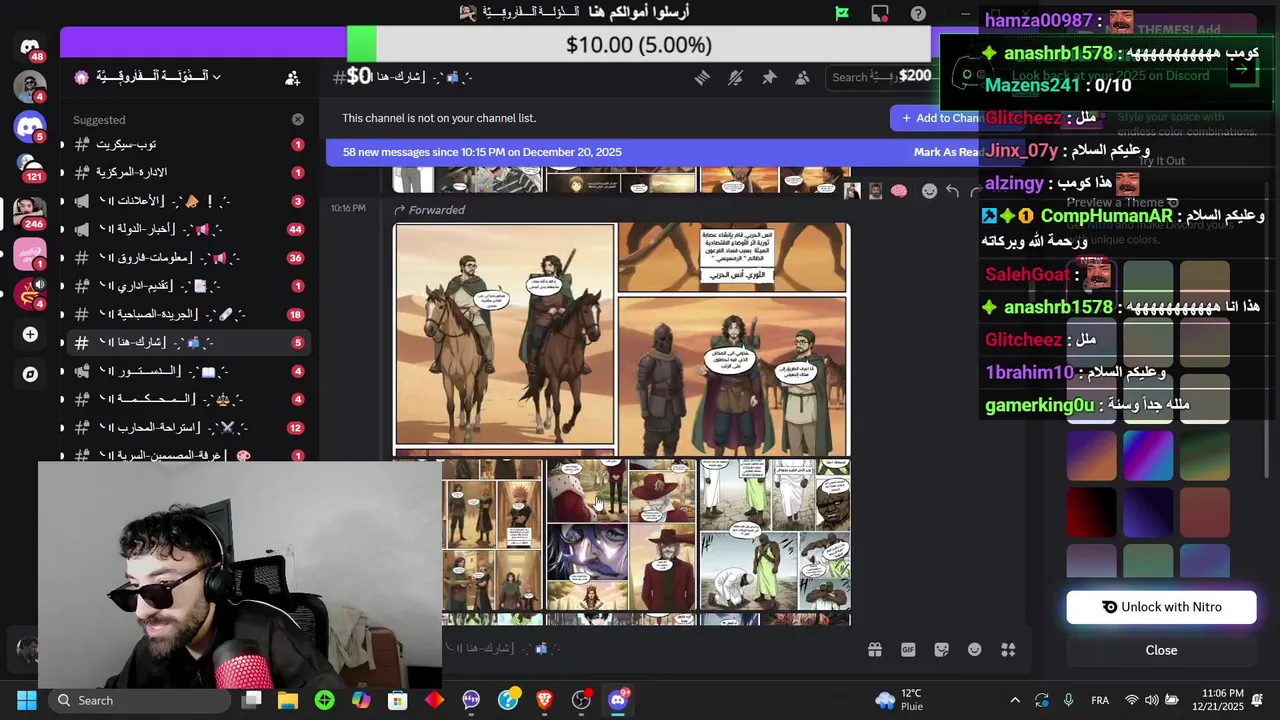Open the emoji picker in message bar
The image size is (1280, 720).
click(975, 650)
